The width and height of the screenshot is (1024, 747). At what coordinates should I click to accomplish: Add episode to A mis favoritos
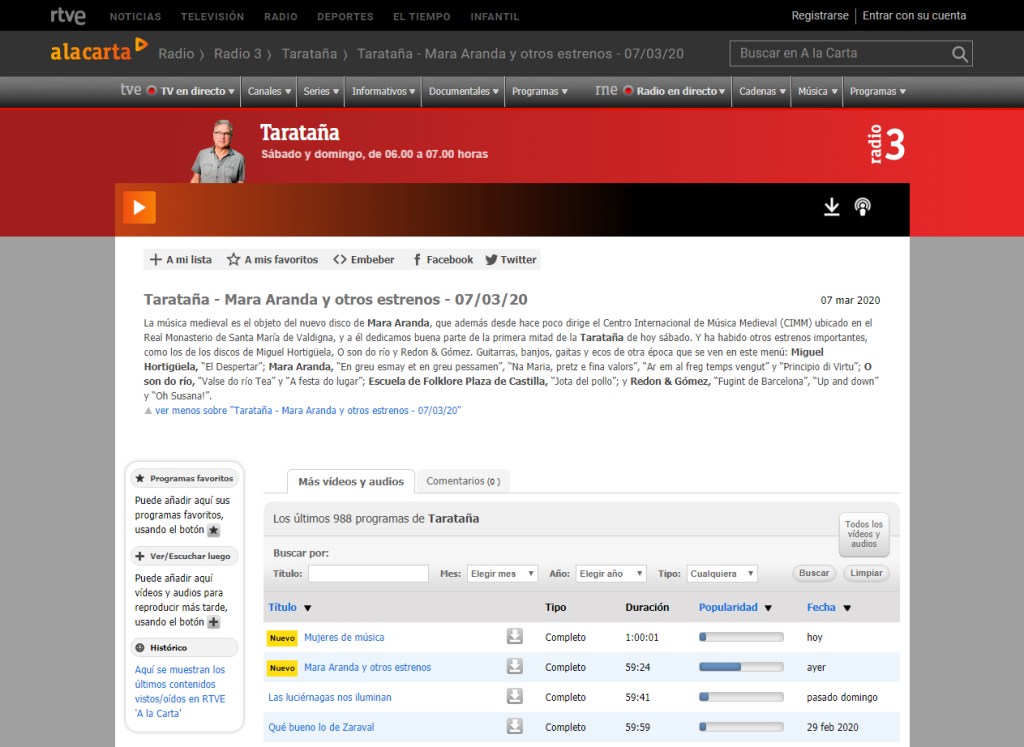point(272,260)
